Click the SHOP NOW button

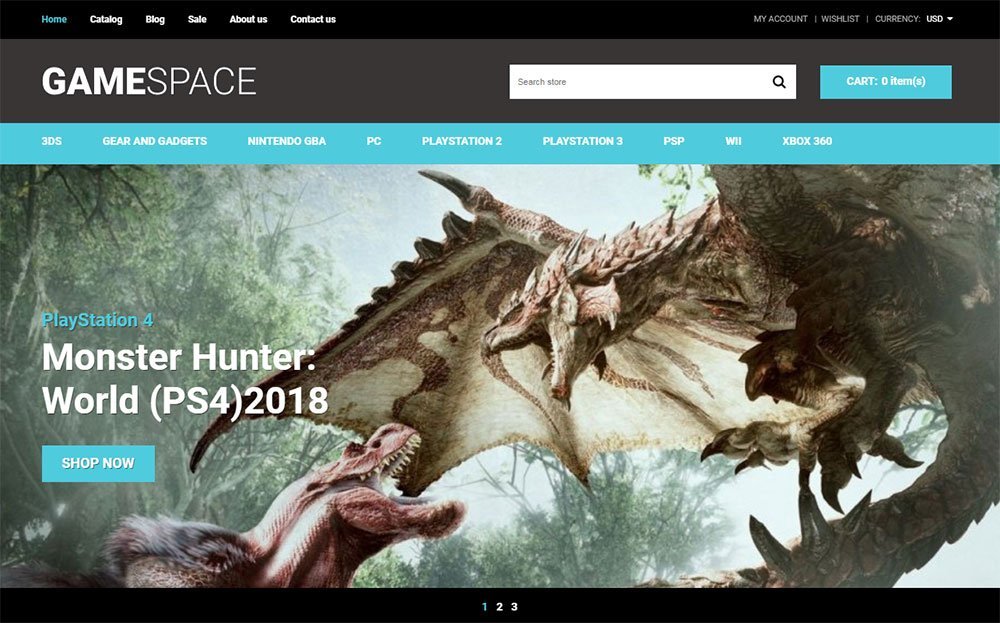pyautogui.click(x=98, y=464)
